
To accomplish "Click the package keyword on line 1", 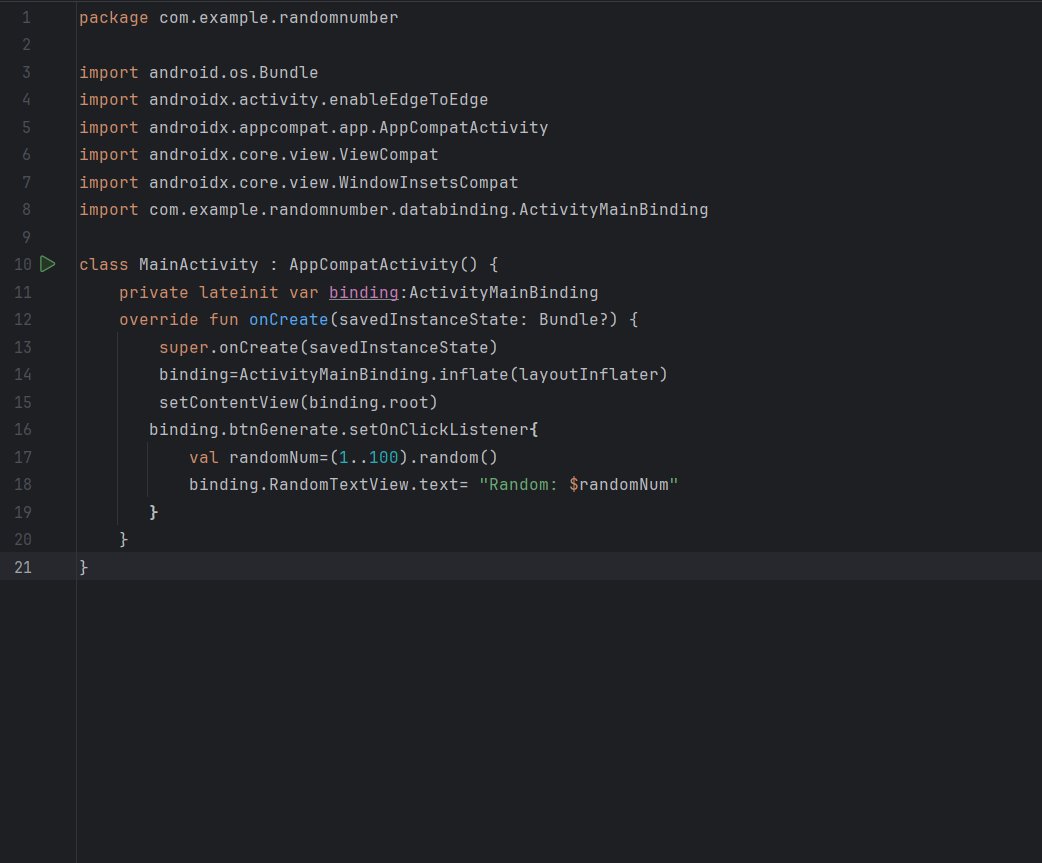I will point(114,18).
